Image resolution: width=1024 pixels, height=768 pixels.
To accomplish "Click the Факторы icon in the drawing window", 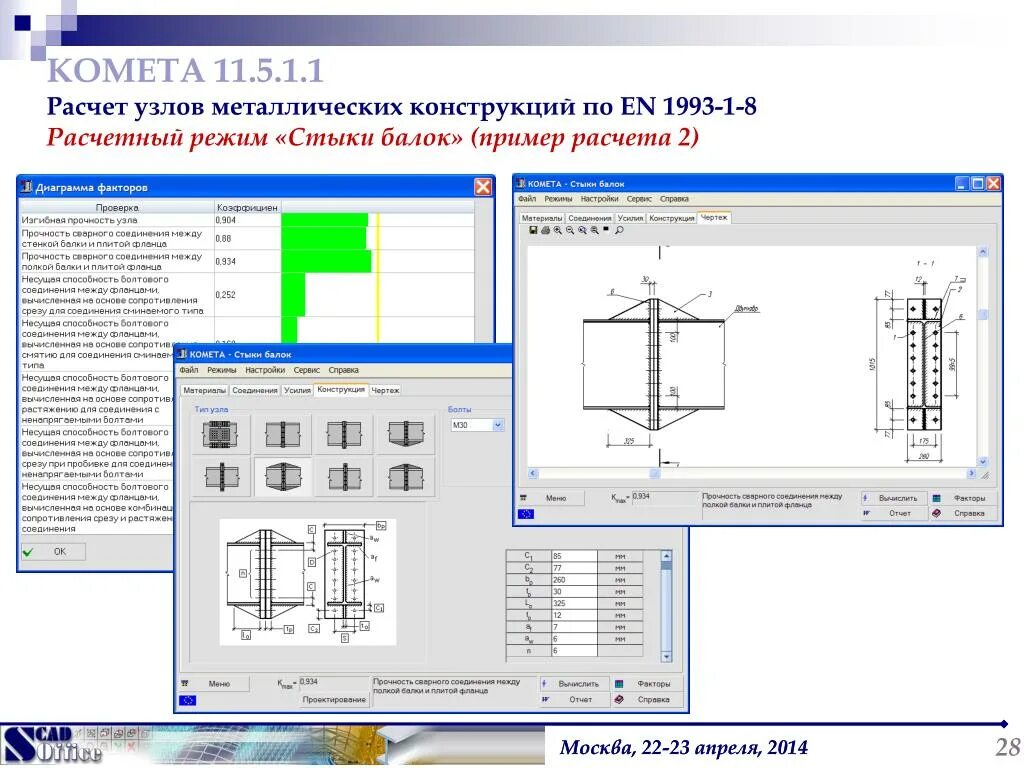I will pyautogui.click(x=936, y=498).
